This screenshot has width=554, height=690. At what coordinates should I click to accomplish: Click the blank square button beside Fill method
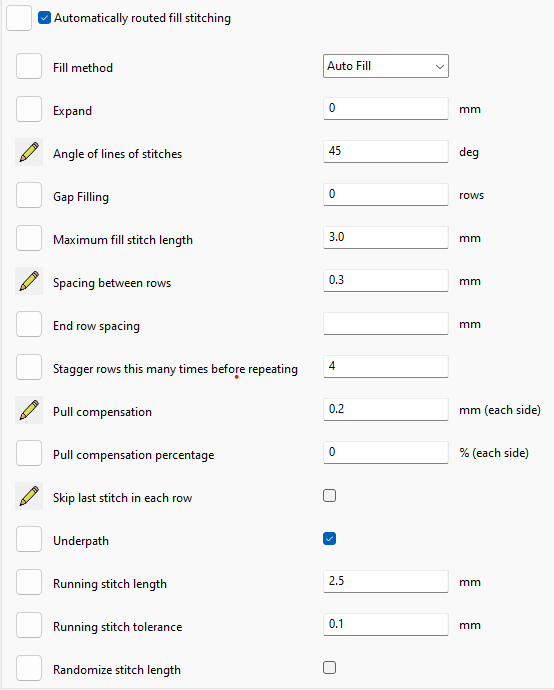(29, 66)
